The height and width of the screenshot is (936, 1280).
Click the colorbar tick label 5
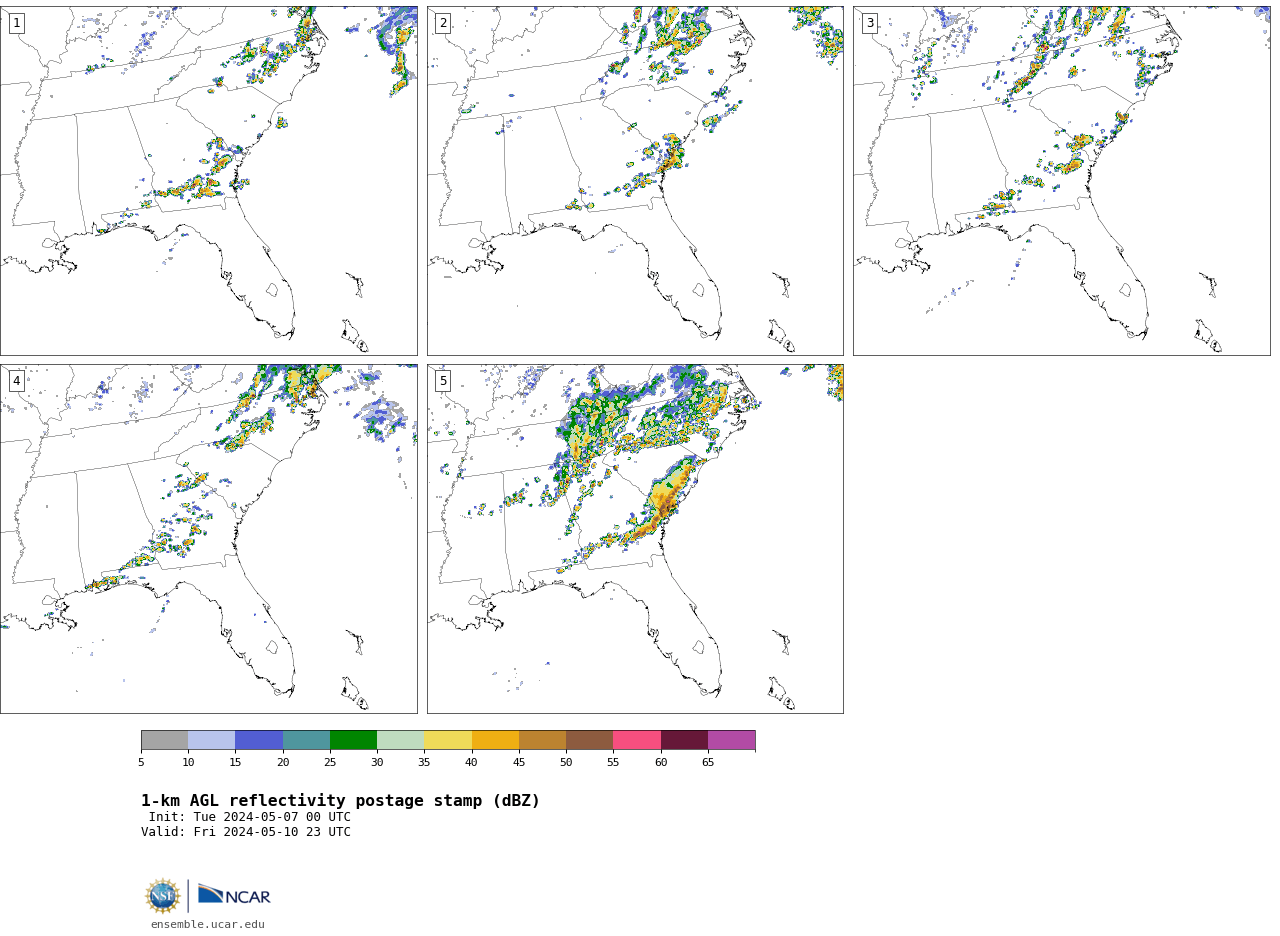tap(141, 763)
